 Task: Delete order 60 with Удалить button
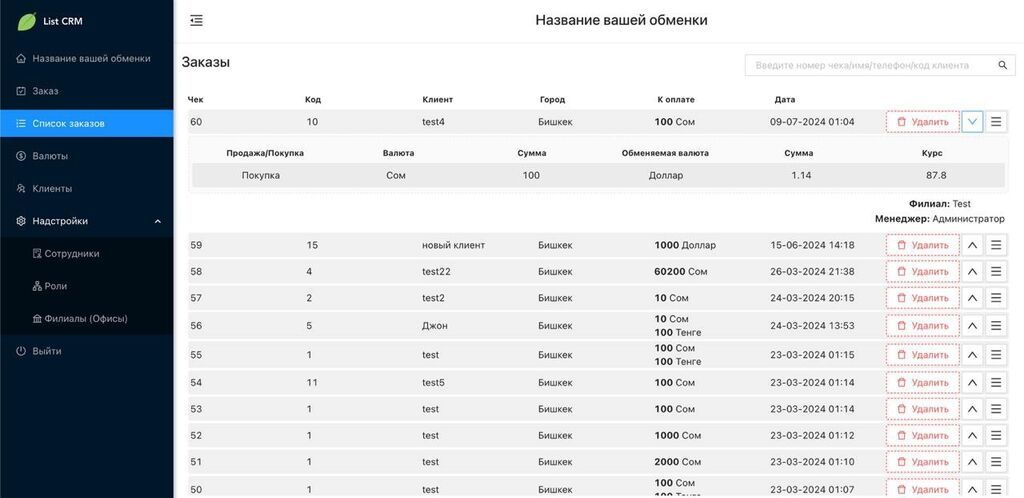[x=922, y=122]
